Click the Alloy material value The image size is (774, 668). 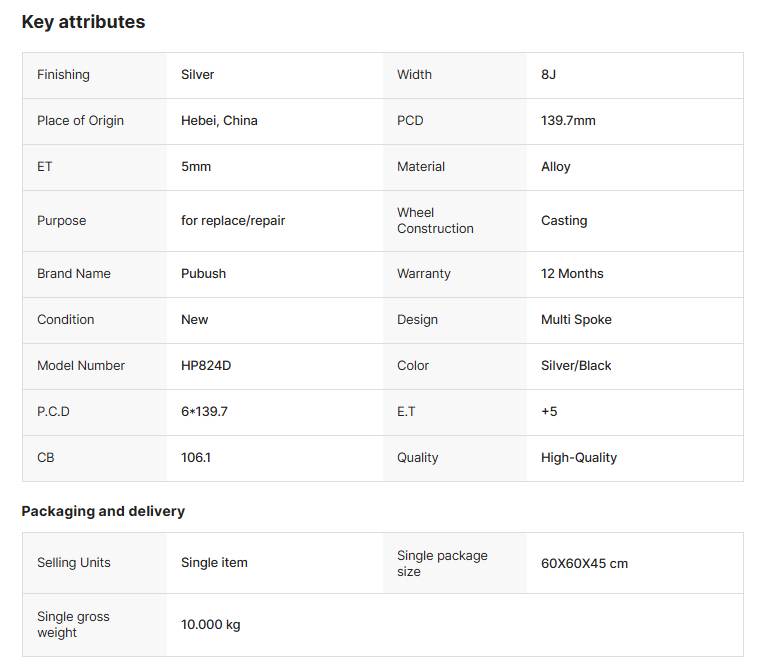[555, 167]
